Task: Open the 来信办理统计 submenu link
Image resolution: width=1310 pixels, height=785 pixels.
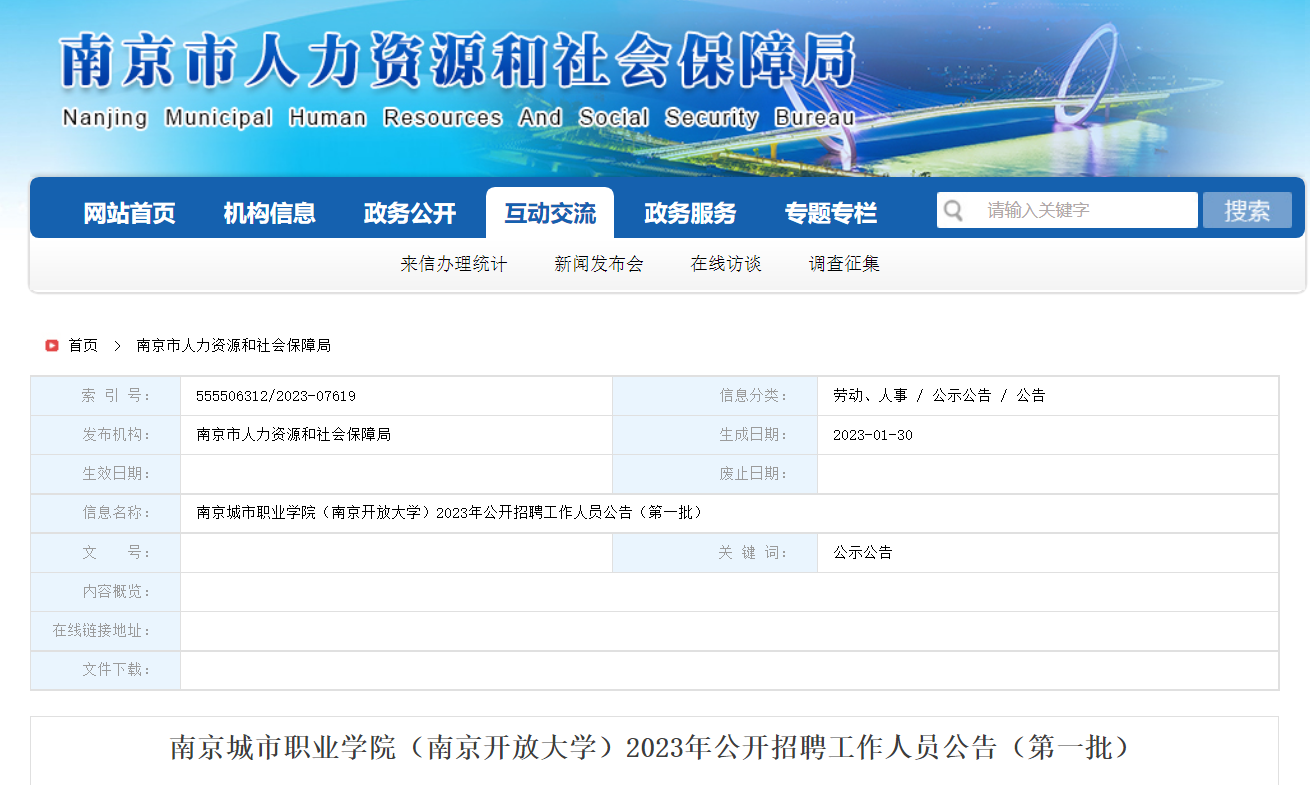Action: (x=454, y=264)
